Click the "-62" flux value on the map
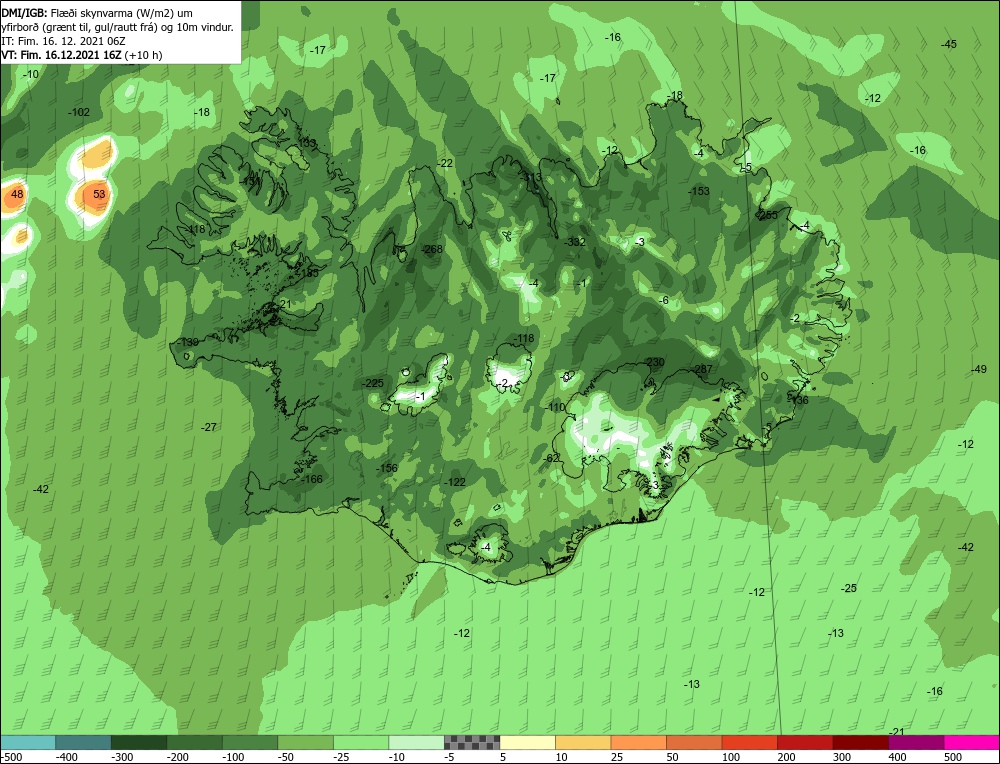 click(x=551, y=459)
